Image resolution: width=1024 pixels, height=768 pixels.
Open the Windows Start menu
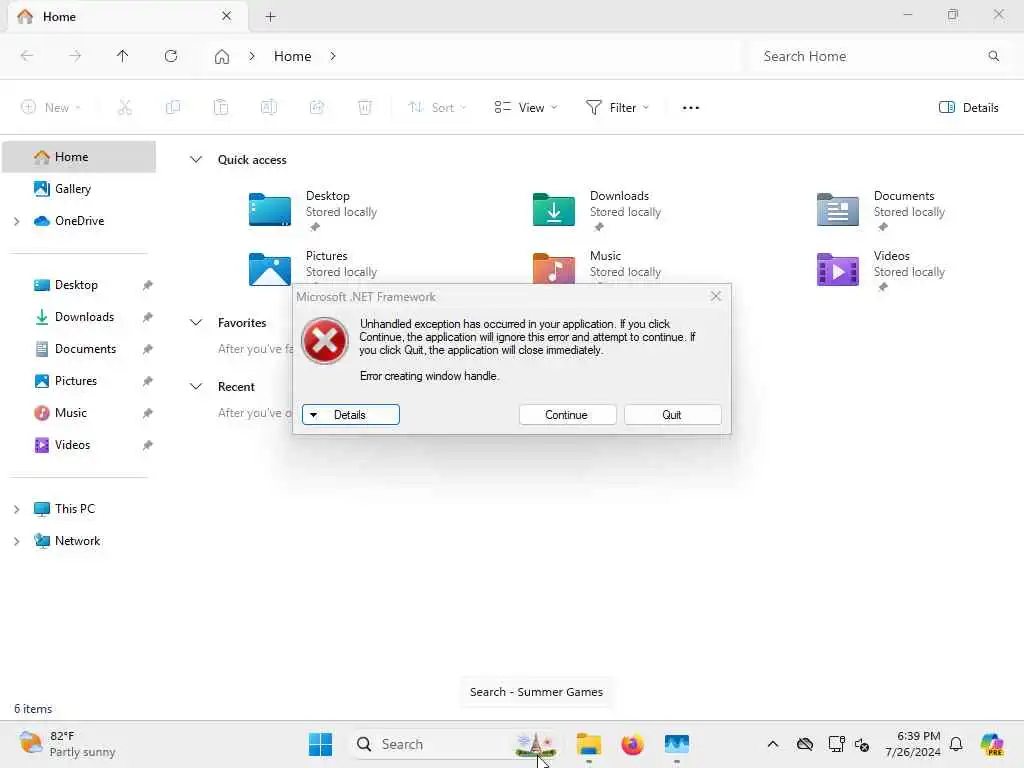pyautogui.click(x=321, y=744)
